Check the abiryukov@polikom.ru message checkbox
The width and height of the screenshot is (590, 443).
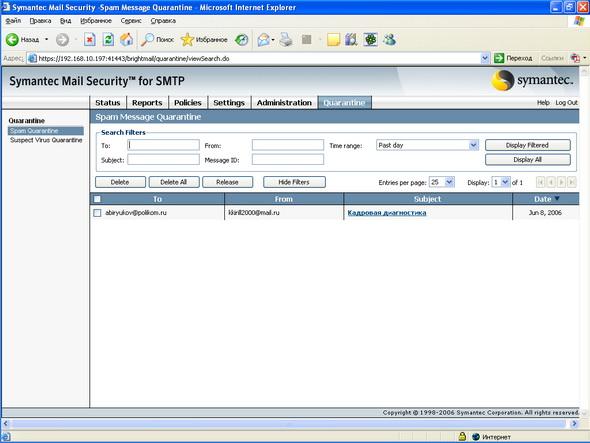[x=97, y=213]
